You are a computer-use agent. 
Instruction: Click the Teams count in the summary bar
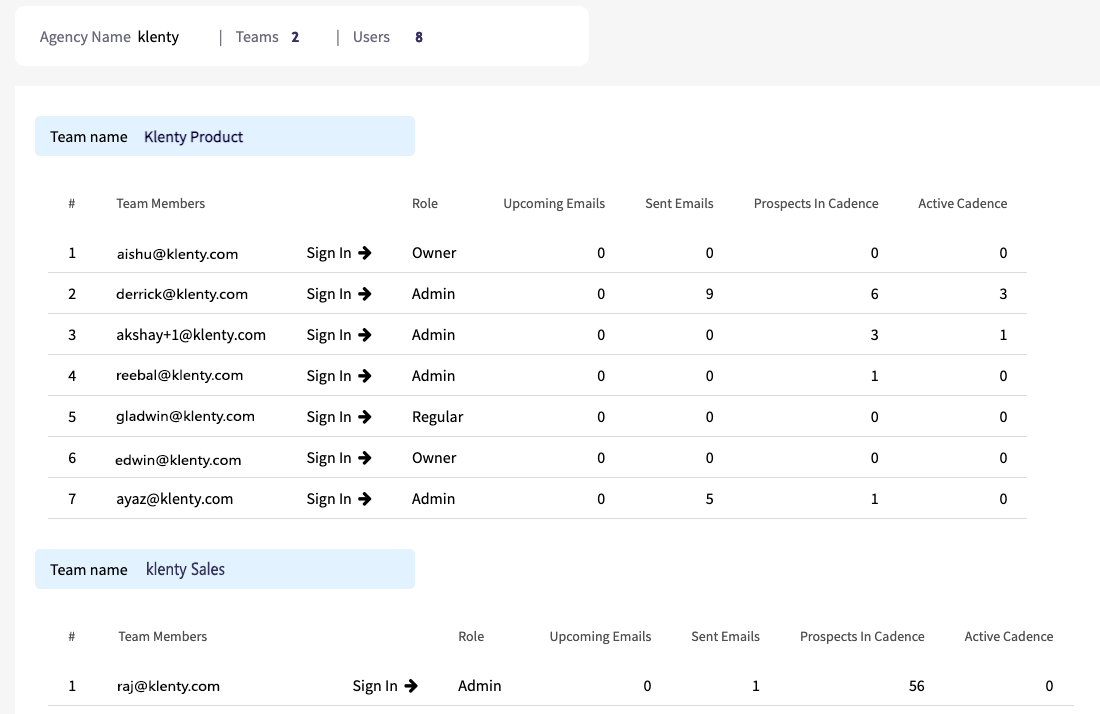click(x=295, y=37)
